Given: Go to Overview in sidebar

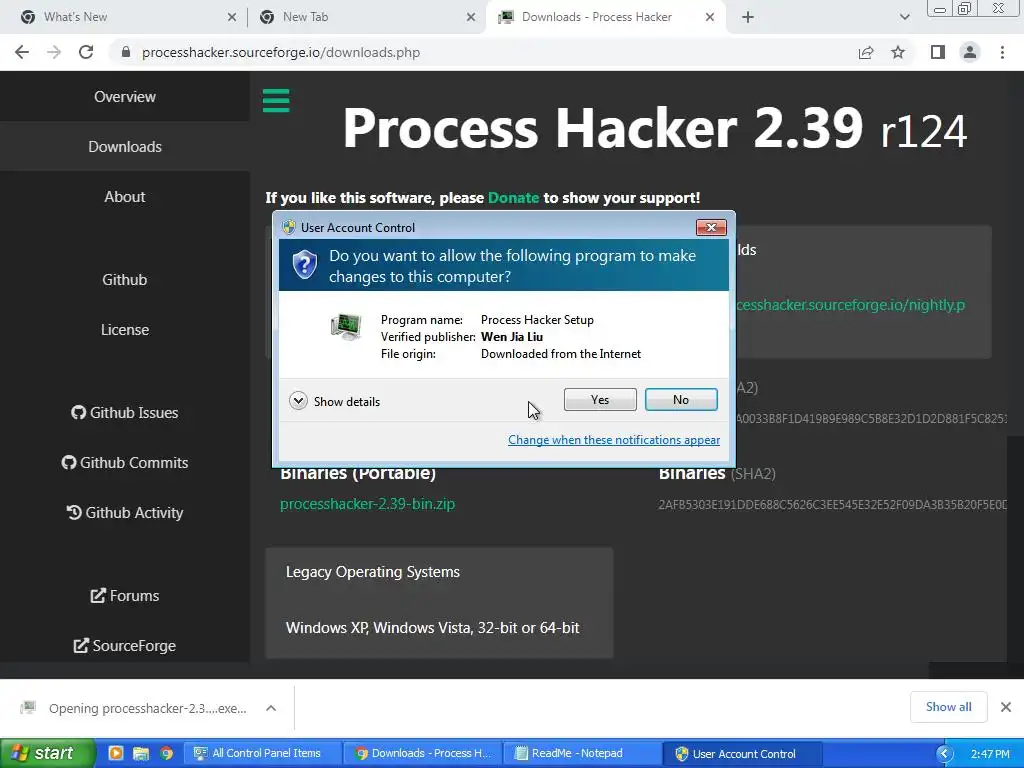Looking at the screenshot, I should tap(125, 97).
